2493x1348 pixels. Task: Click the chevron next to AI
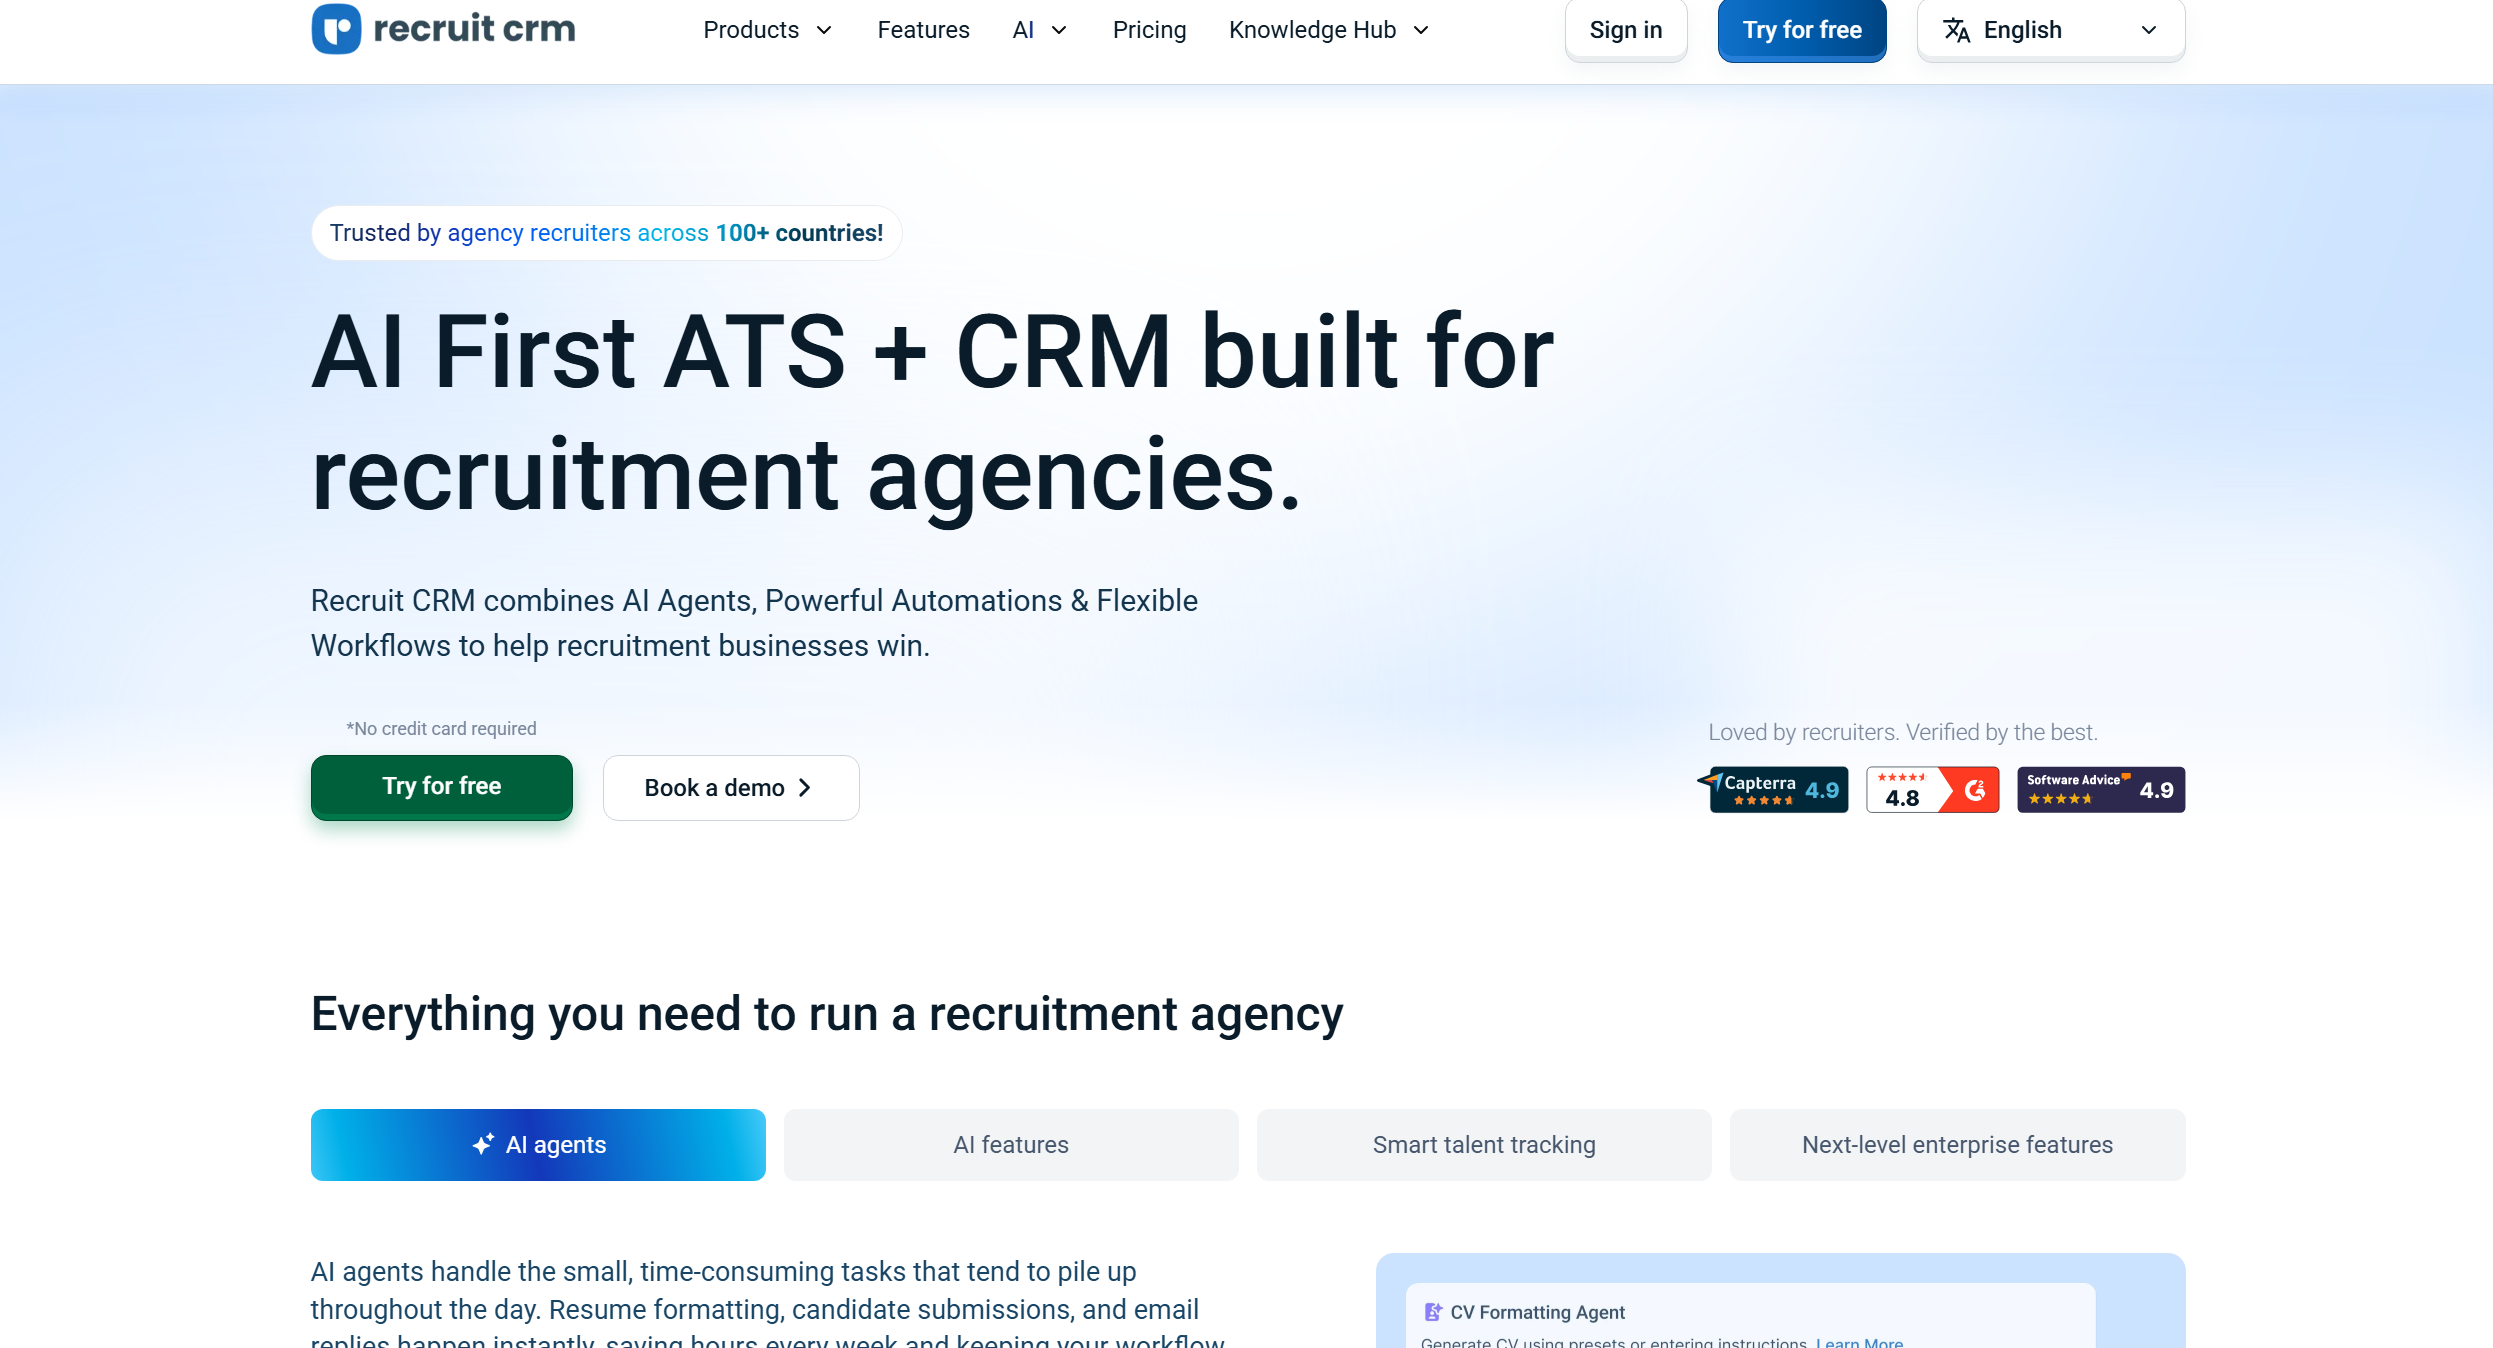[1059, 31]
